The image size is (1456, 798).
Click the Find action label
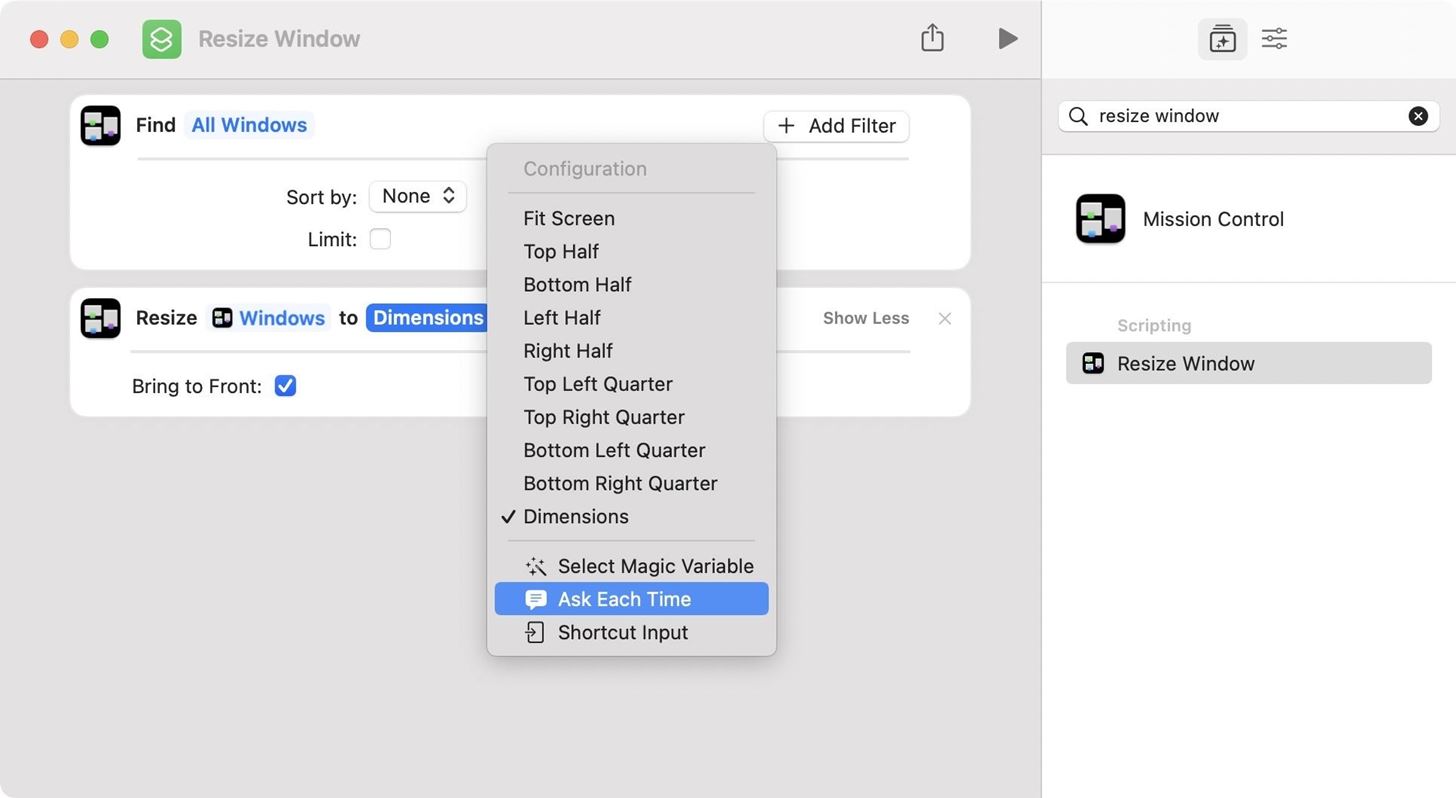coord(155,125)
